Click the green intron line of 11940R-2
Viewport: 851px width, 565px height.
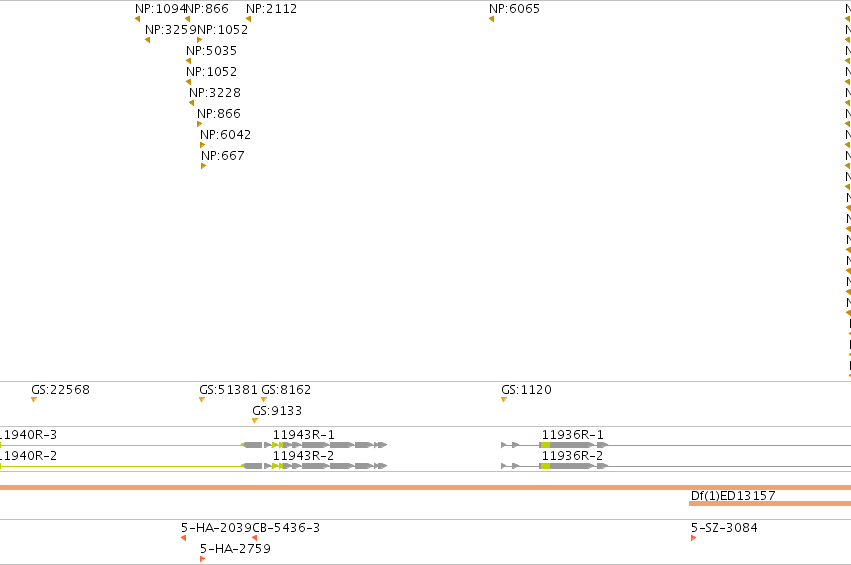[x=121, y=466]
